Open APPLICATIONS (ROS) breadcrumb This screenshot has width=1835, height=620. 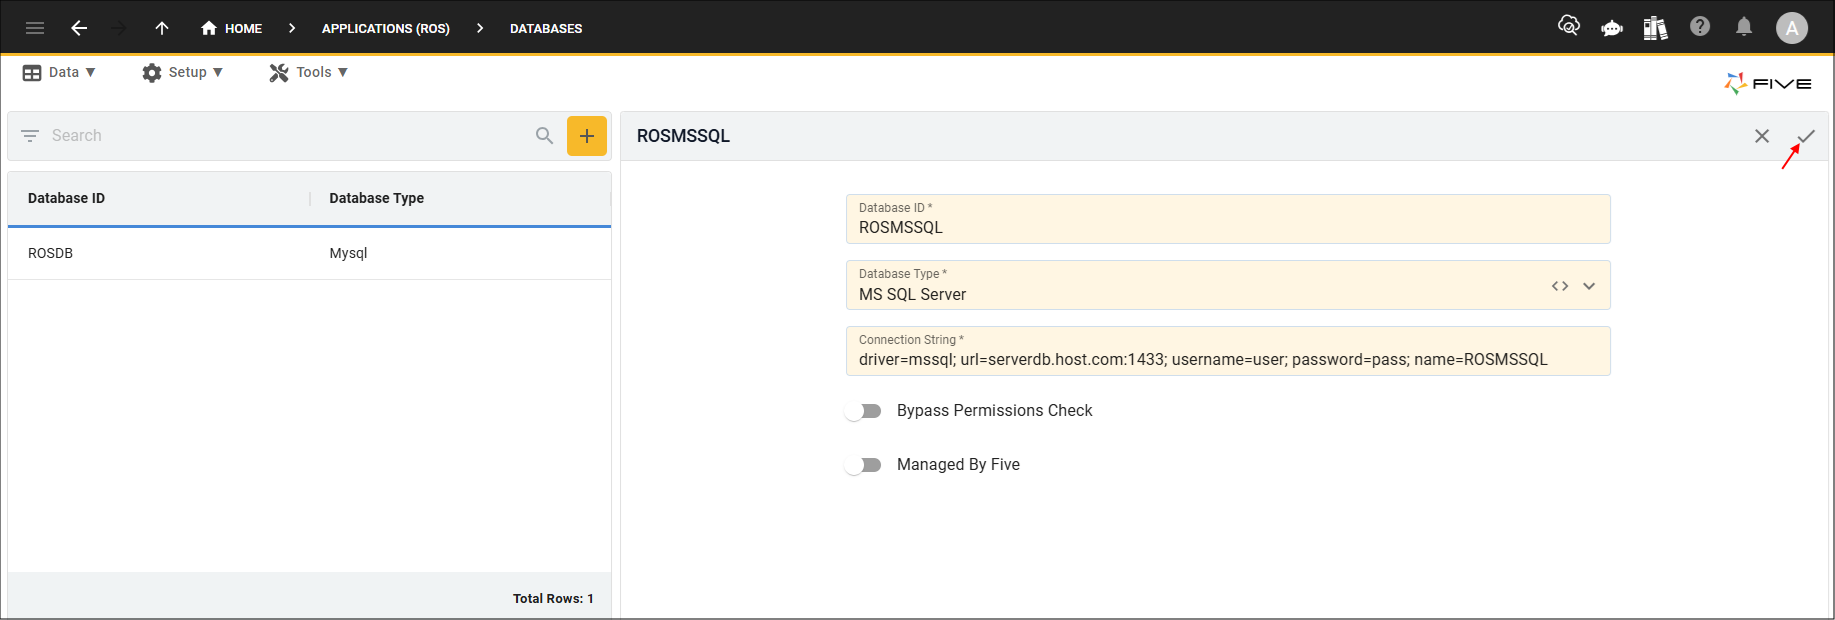[x=386, y=28]
